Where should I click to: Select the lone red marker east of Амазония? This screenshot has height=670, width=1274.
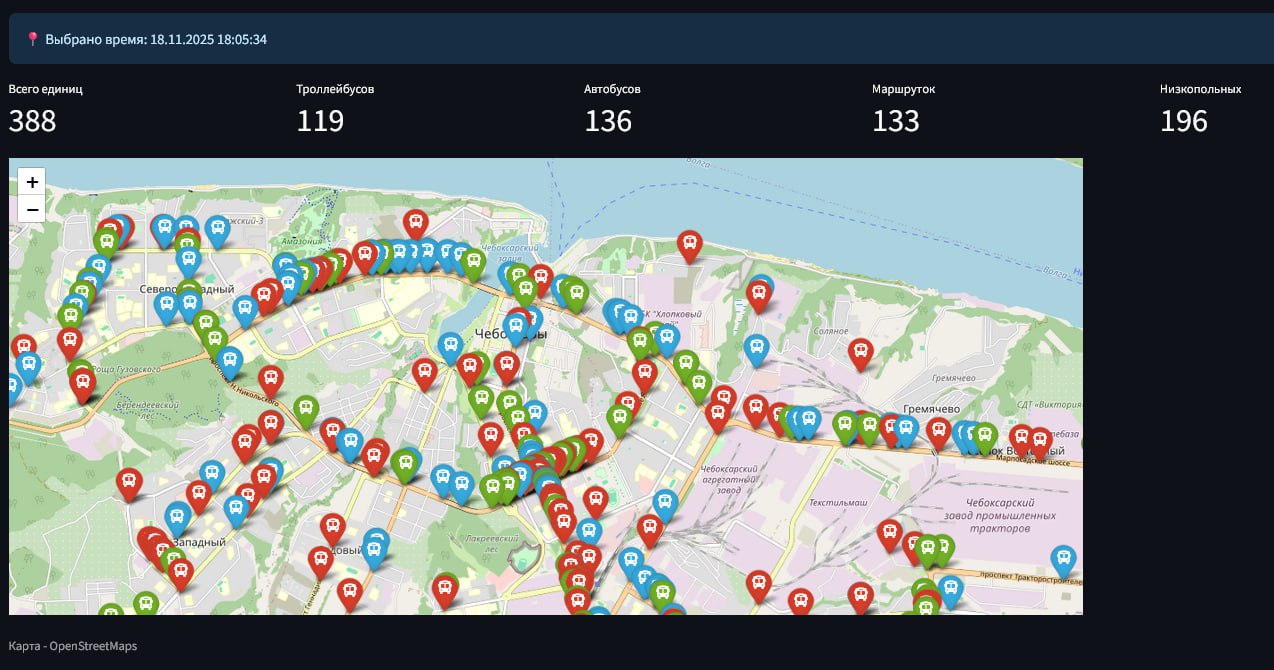(415, 222)
